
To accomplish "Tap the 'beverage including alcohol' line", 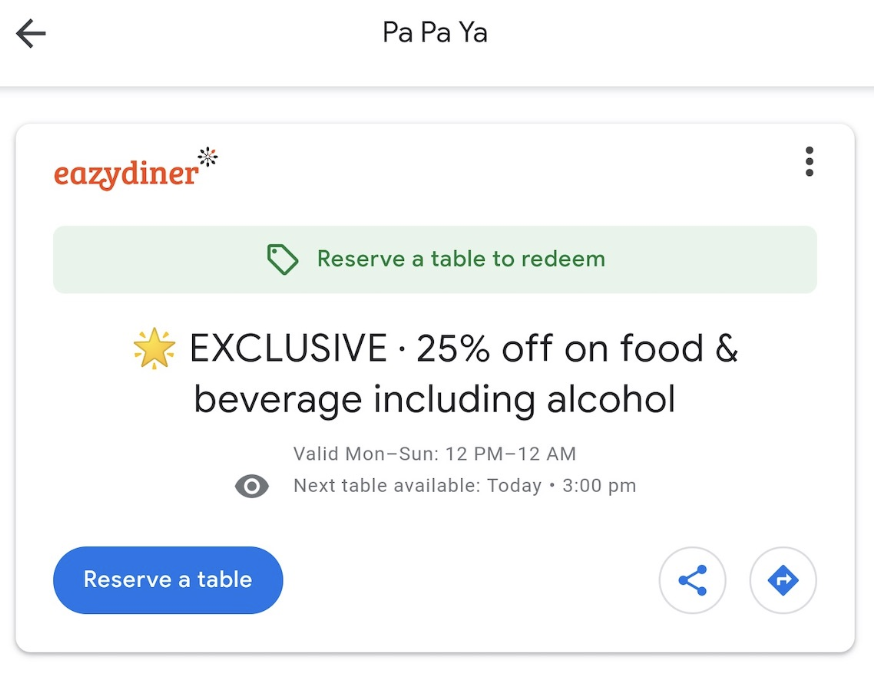I will 435,400.
